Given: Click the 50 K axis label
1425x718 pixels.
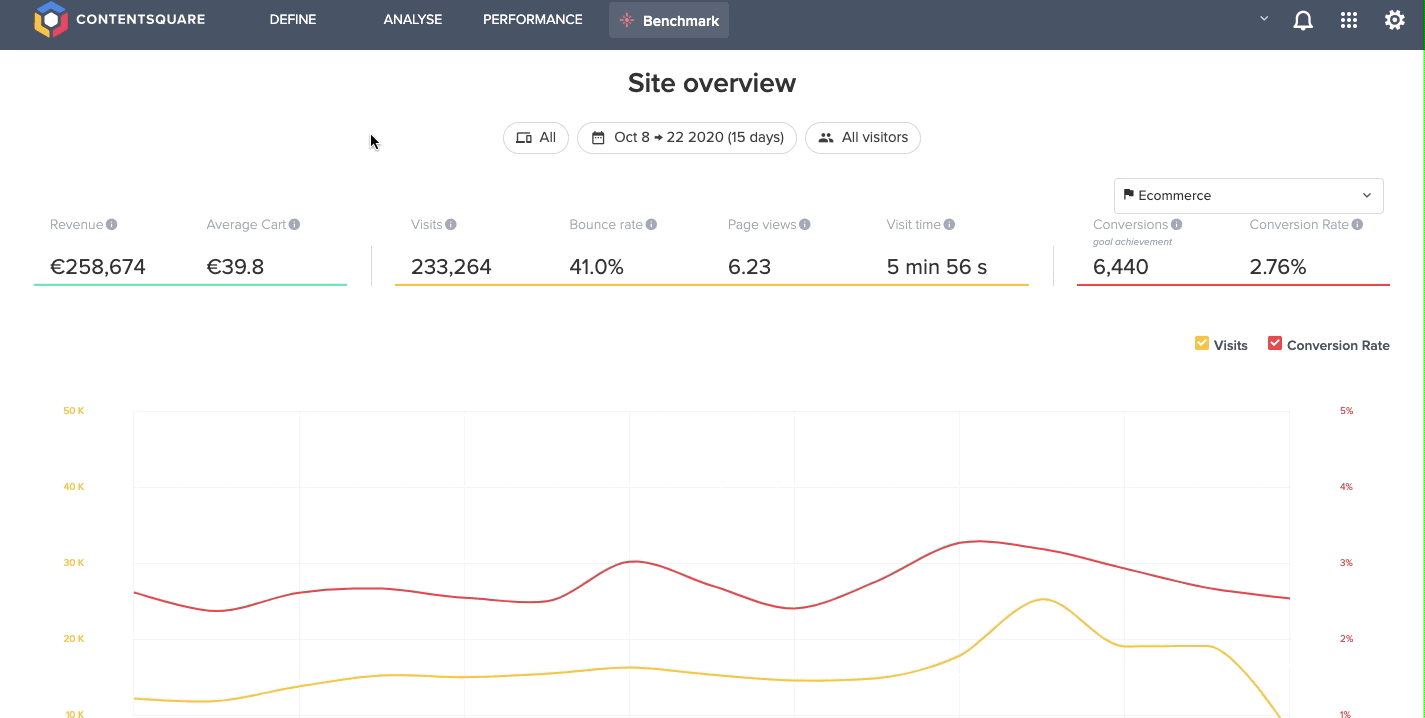Looking at the screenshot, I should pyautogui.click(x=74, y=411).
